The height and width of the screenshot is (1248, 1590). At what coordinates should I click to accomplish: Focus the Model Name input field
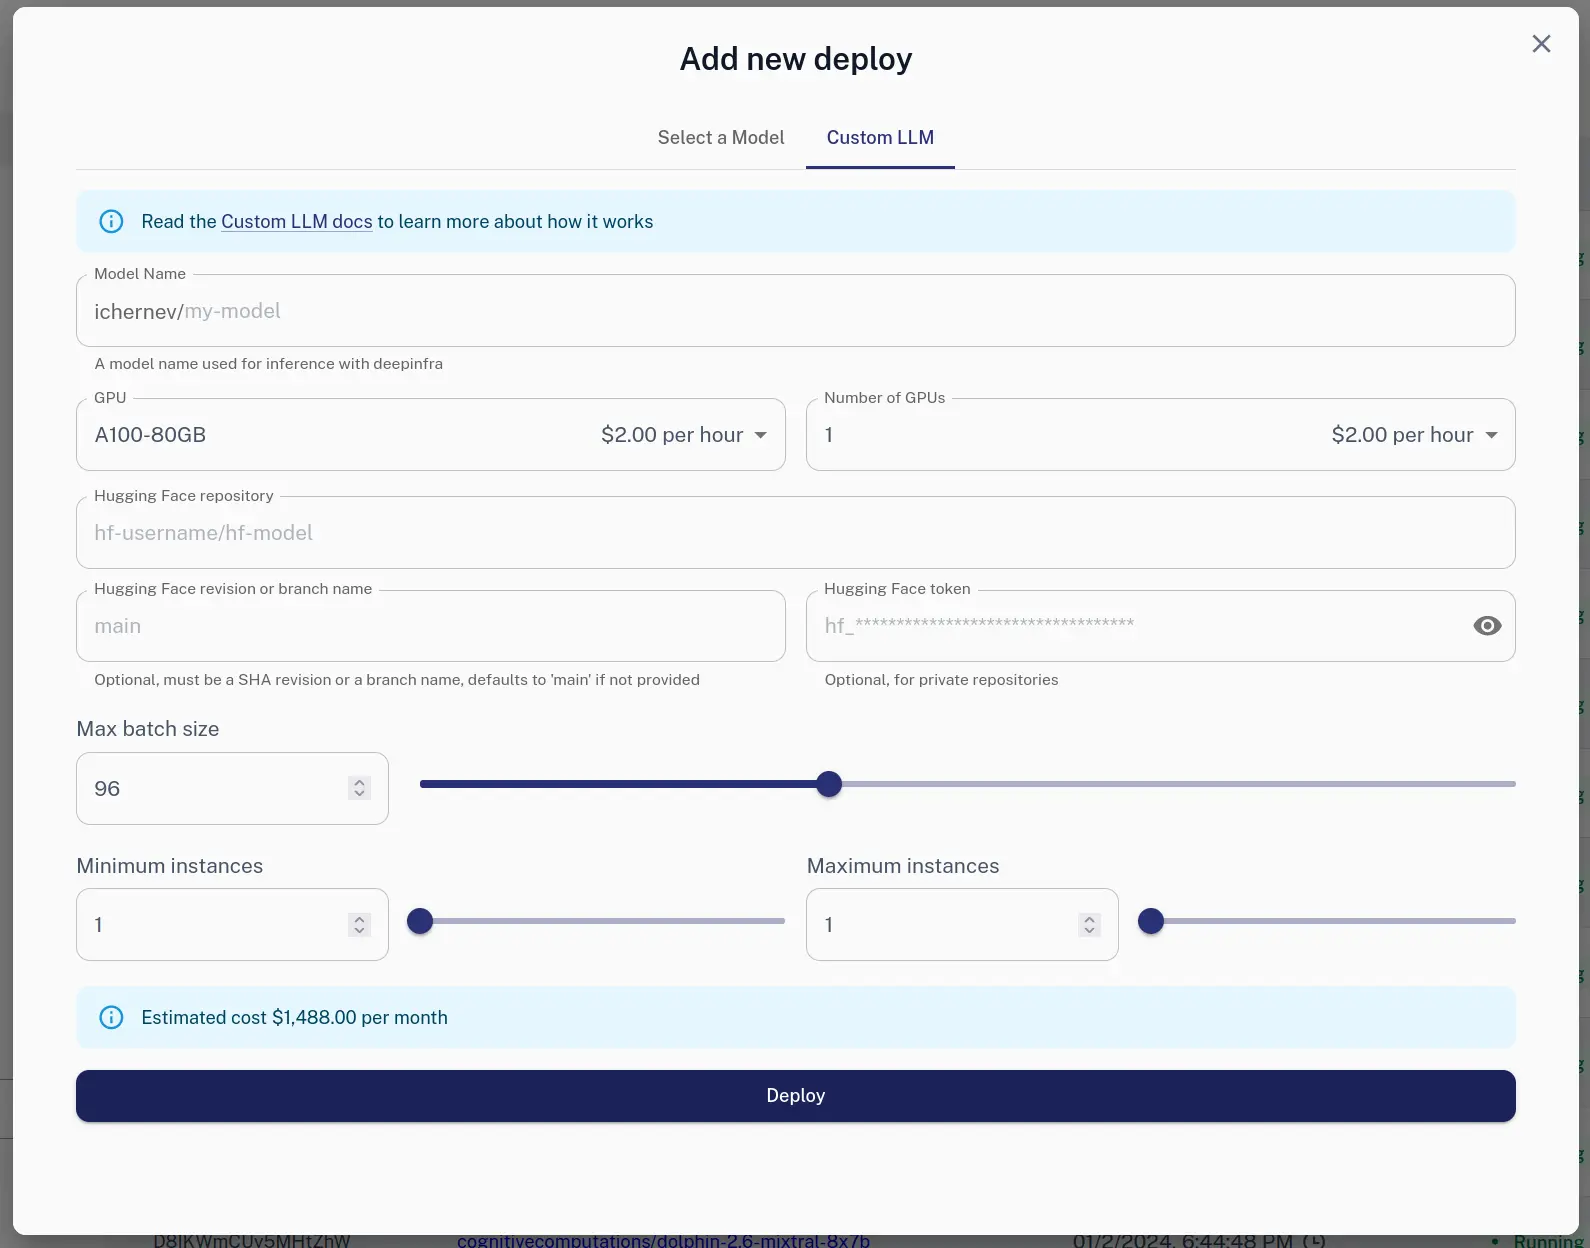click(x=795, y=312)
